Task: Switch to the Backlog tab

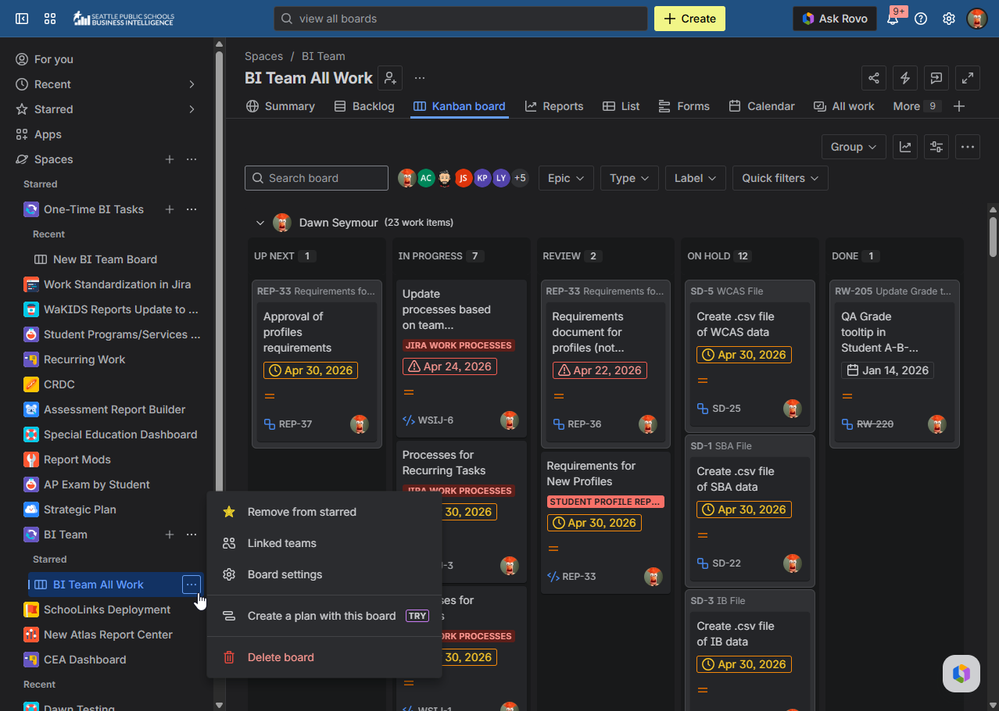Action: tap(364, 106)
